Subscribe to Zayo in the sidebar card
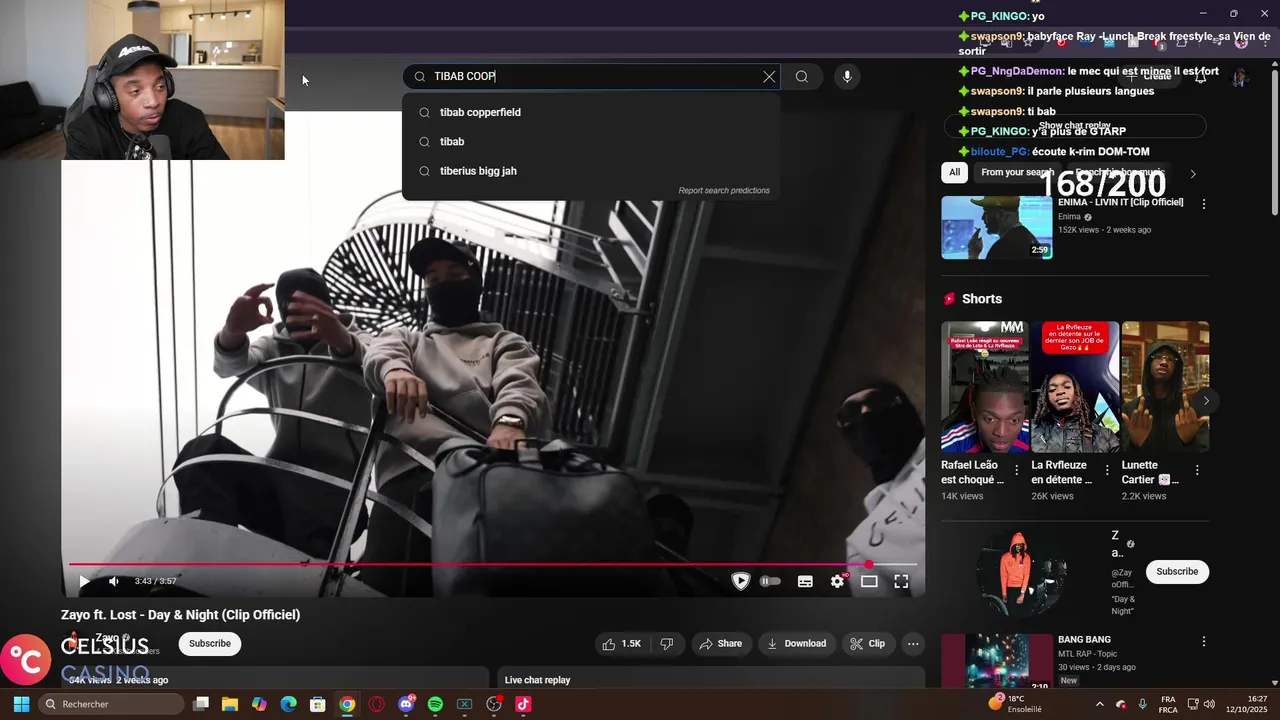This screenshot has height=720, width=1280. click(1177, 572)
